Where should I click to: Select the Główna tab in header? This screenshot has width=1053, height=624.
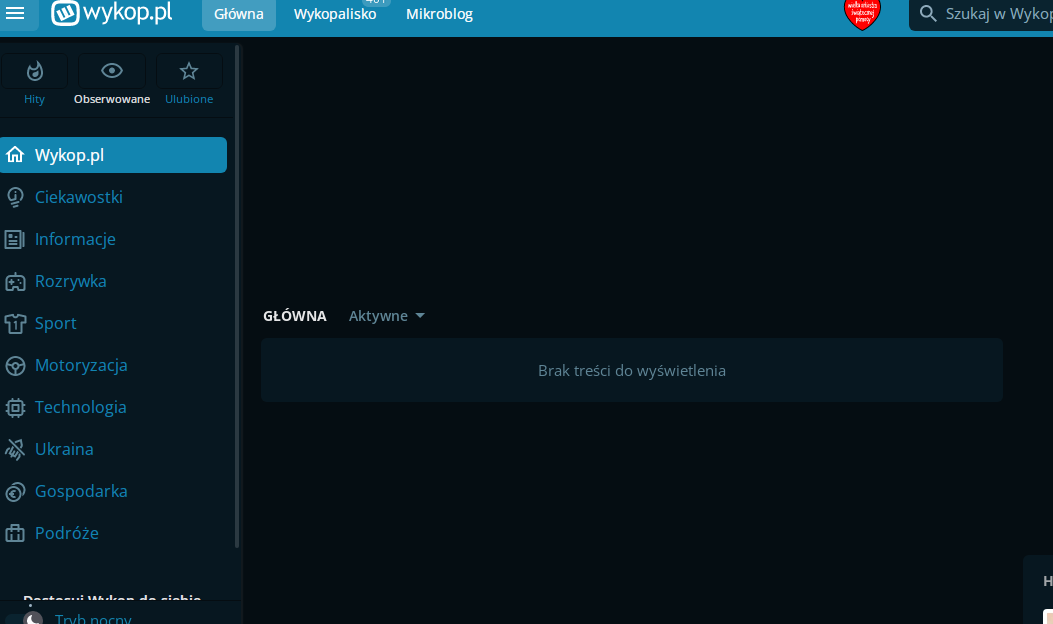[239, 14]
